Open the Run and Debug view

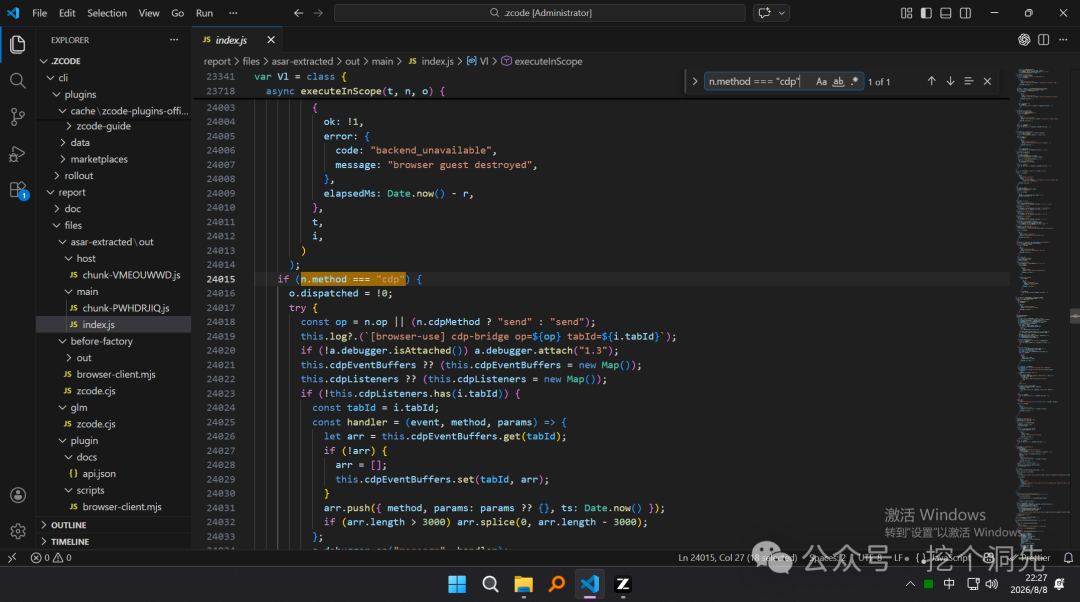tap(18, 154)
